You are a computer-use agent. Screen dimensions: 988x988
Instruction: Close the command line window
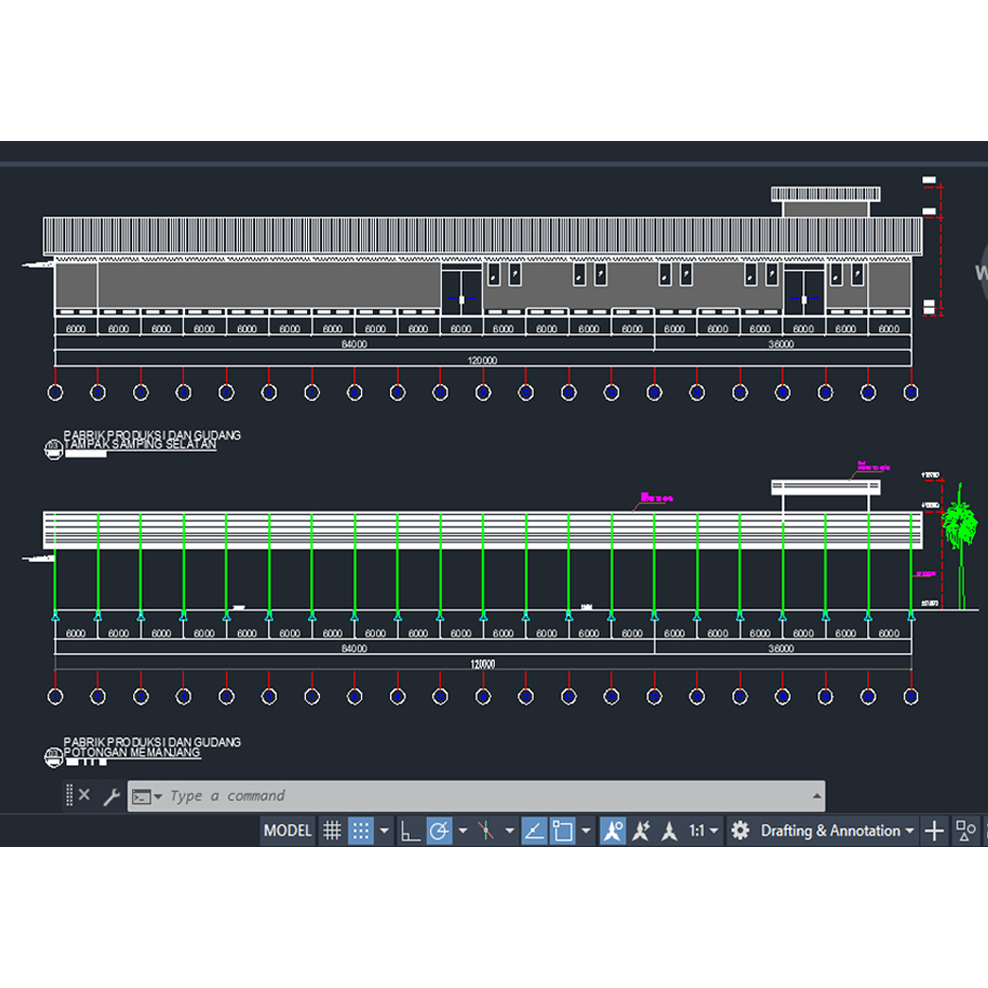84,795
